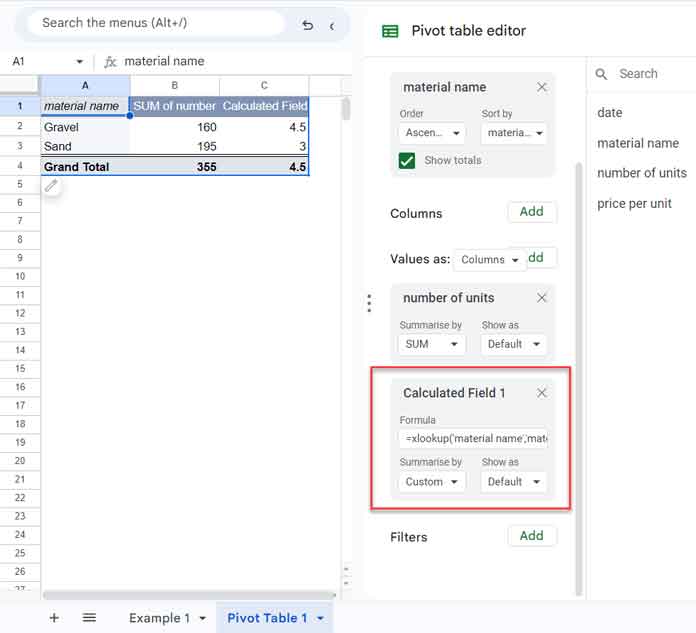Open the Values as Columns dropdown
The height and width of the screenshot is (633, 696).
click(490, 260)
